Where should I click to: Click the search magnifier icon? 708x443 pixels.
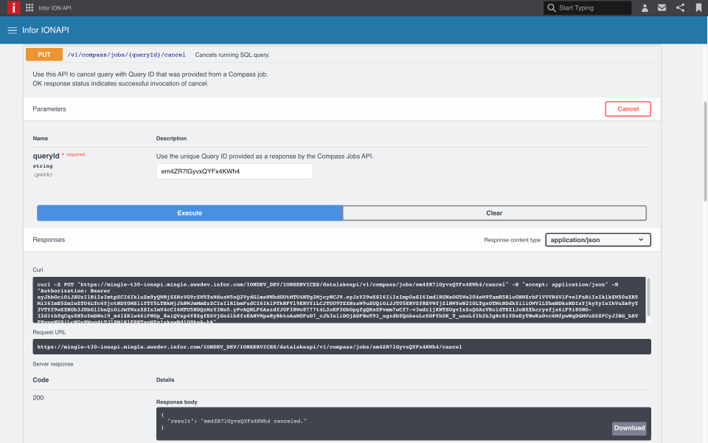[551, 8]
